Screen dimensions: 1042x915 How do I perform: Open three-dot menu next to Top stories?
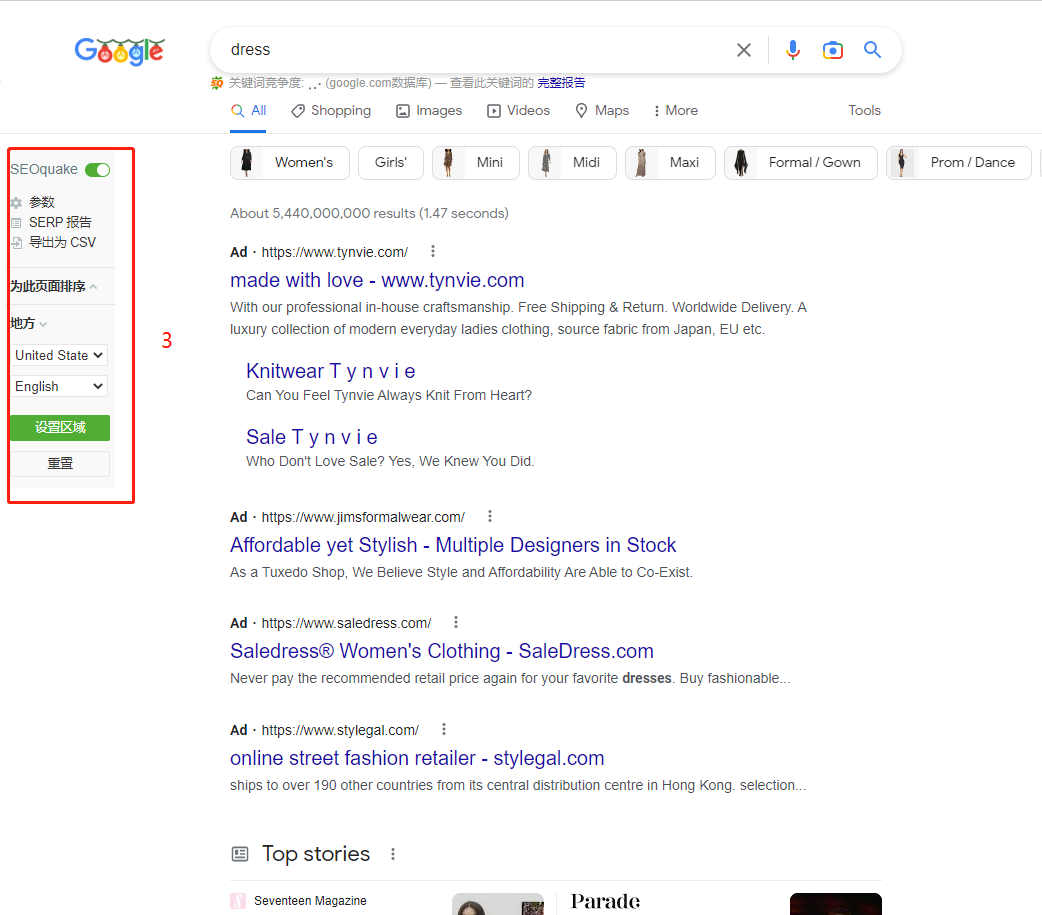click(393, 854)
